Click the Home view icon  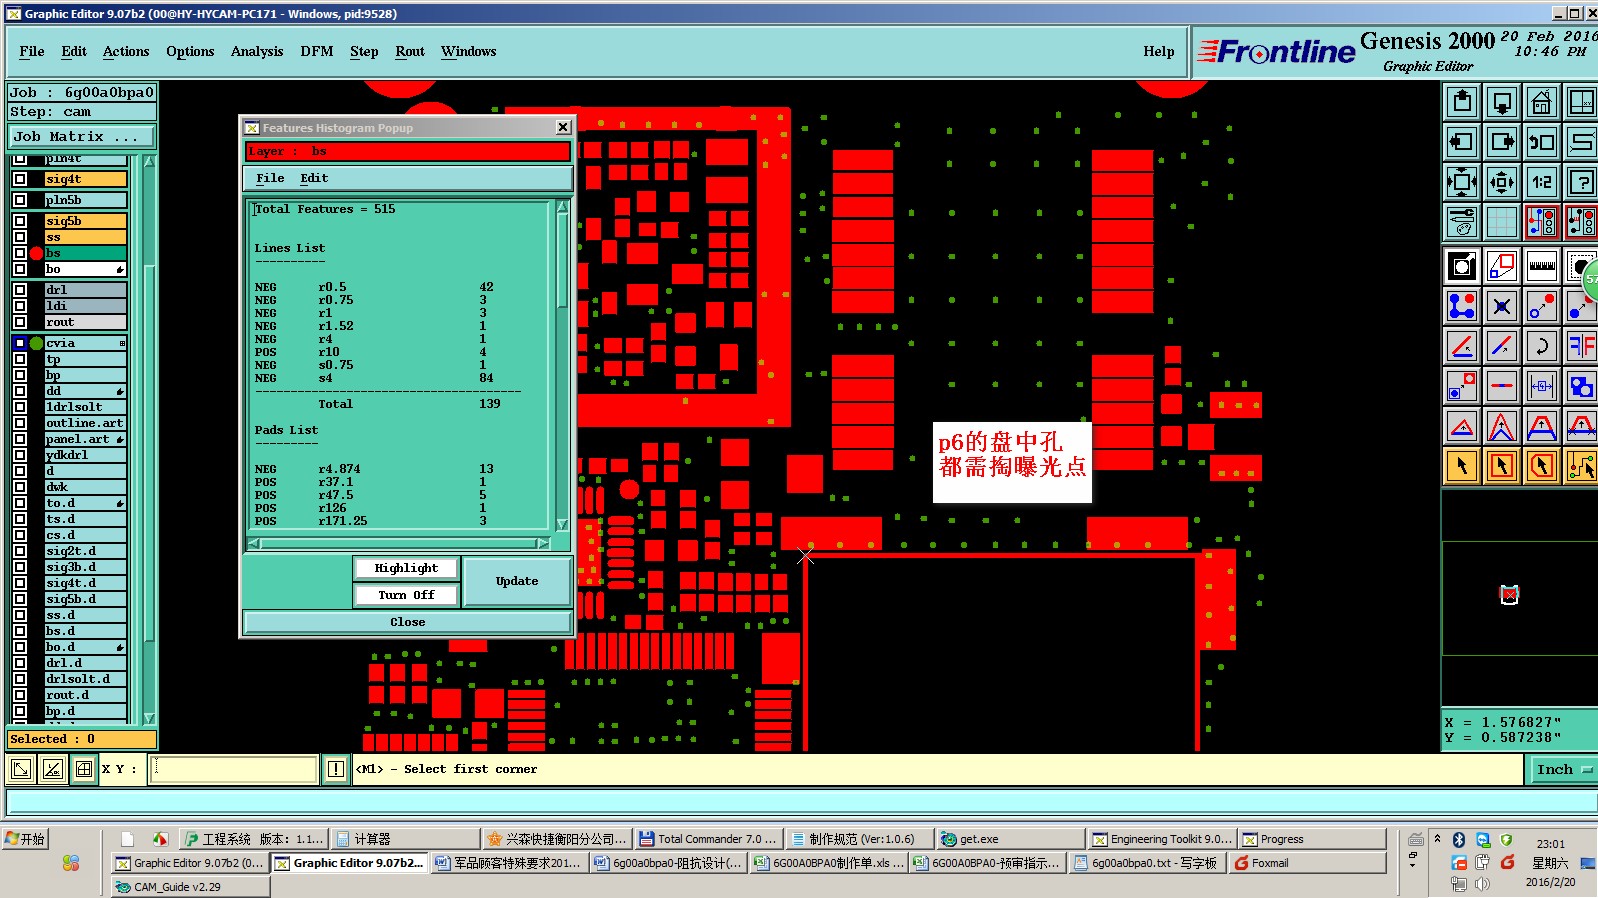tap(1541, 102)
